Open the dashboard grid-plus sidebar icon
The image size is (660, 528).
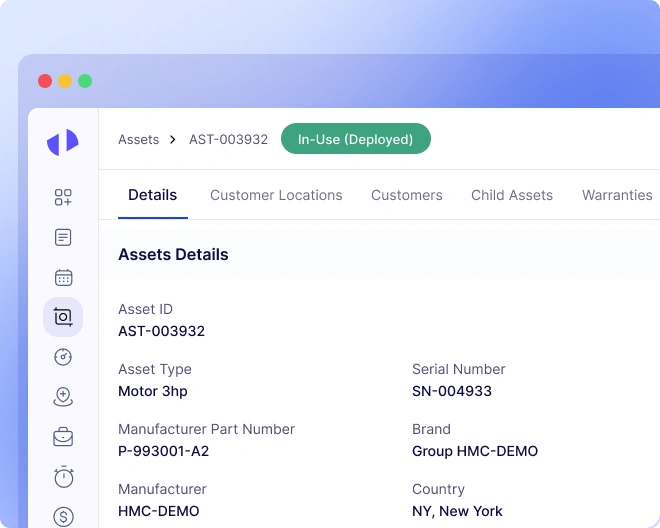63,197
